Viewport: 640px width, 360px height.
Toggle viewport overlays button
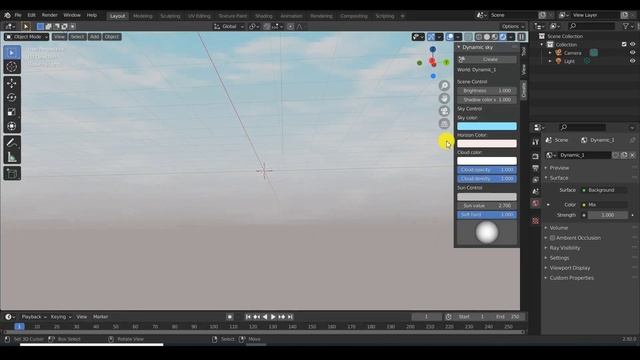click(x=450, y=37)
